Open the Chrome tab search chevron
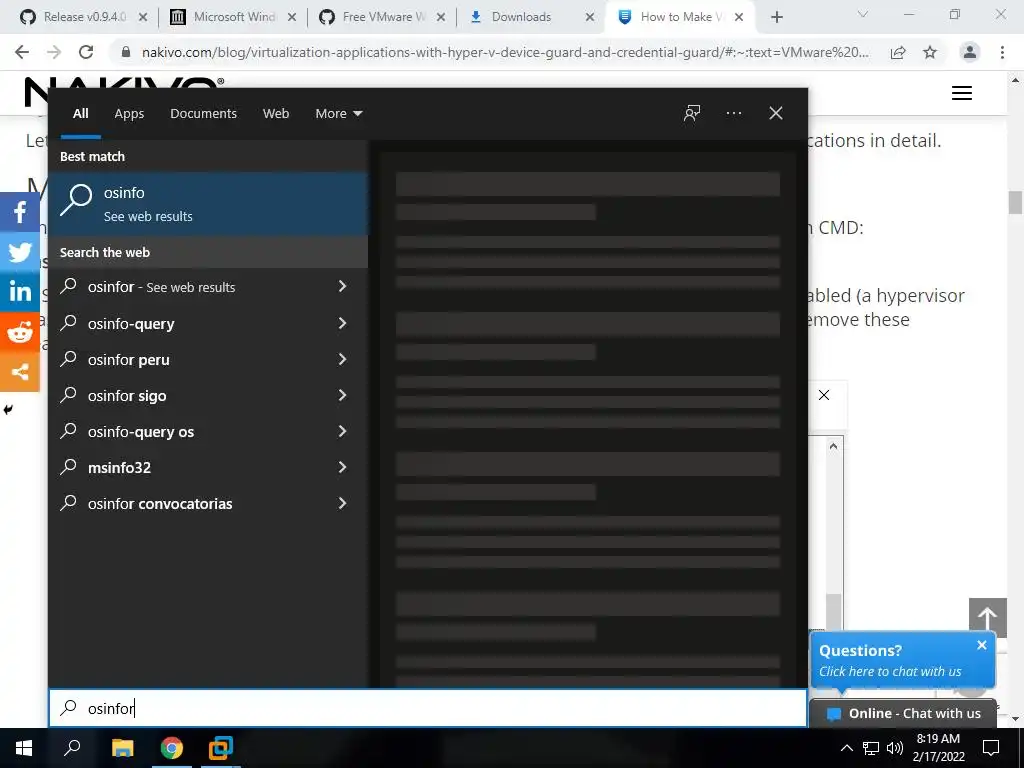The image size is (1024, 768). click(x=863, y=14)
